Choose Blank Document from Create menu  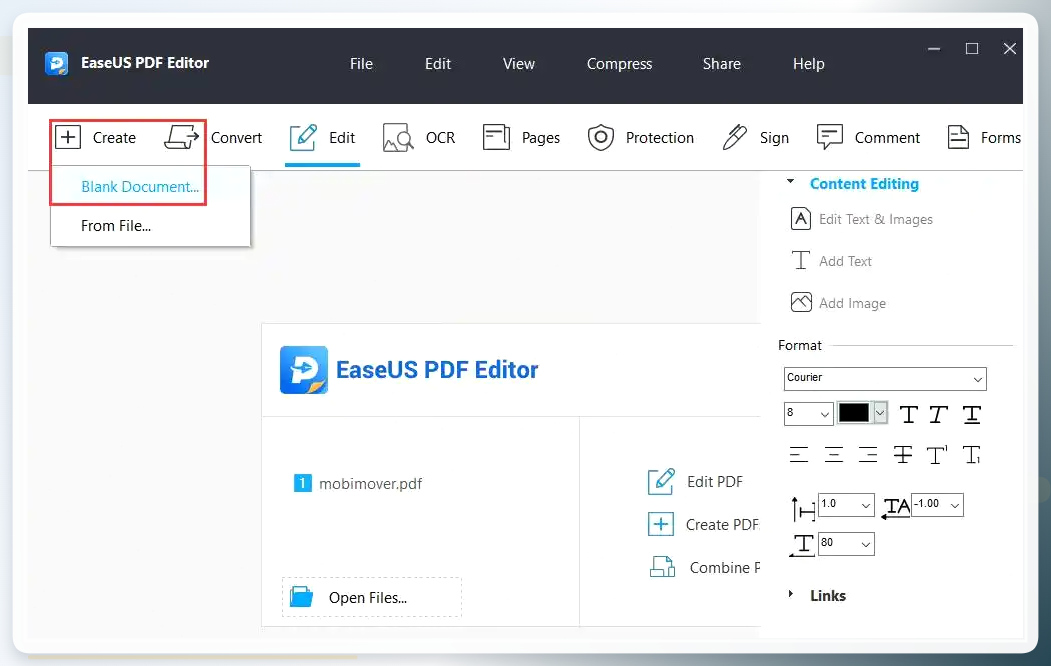click(x=140, y=187)
